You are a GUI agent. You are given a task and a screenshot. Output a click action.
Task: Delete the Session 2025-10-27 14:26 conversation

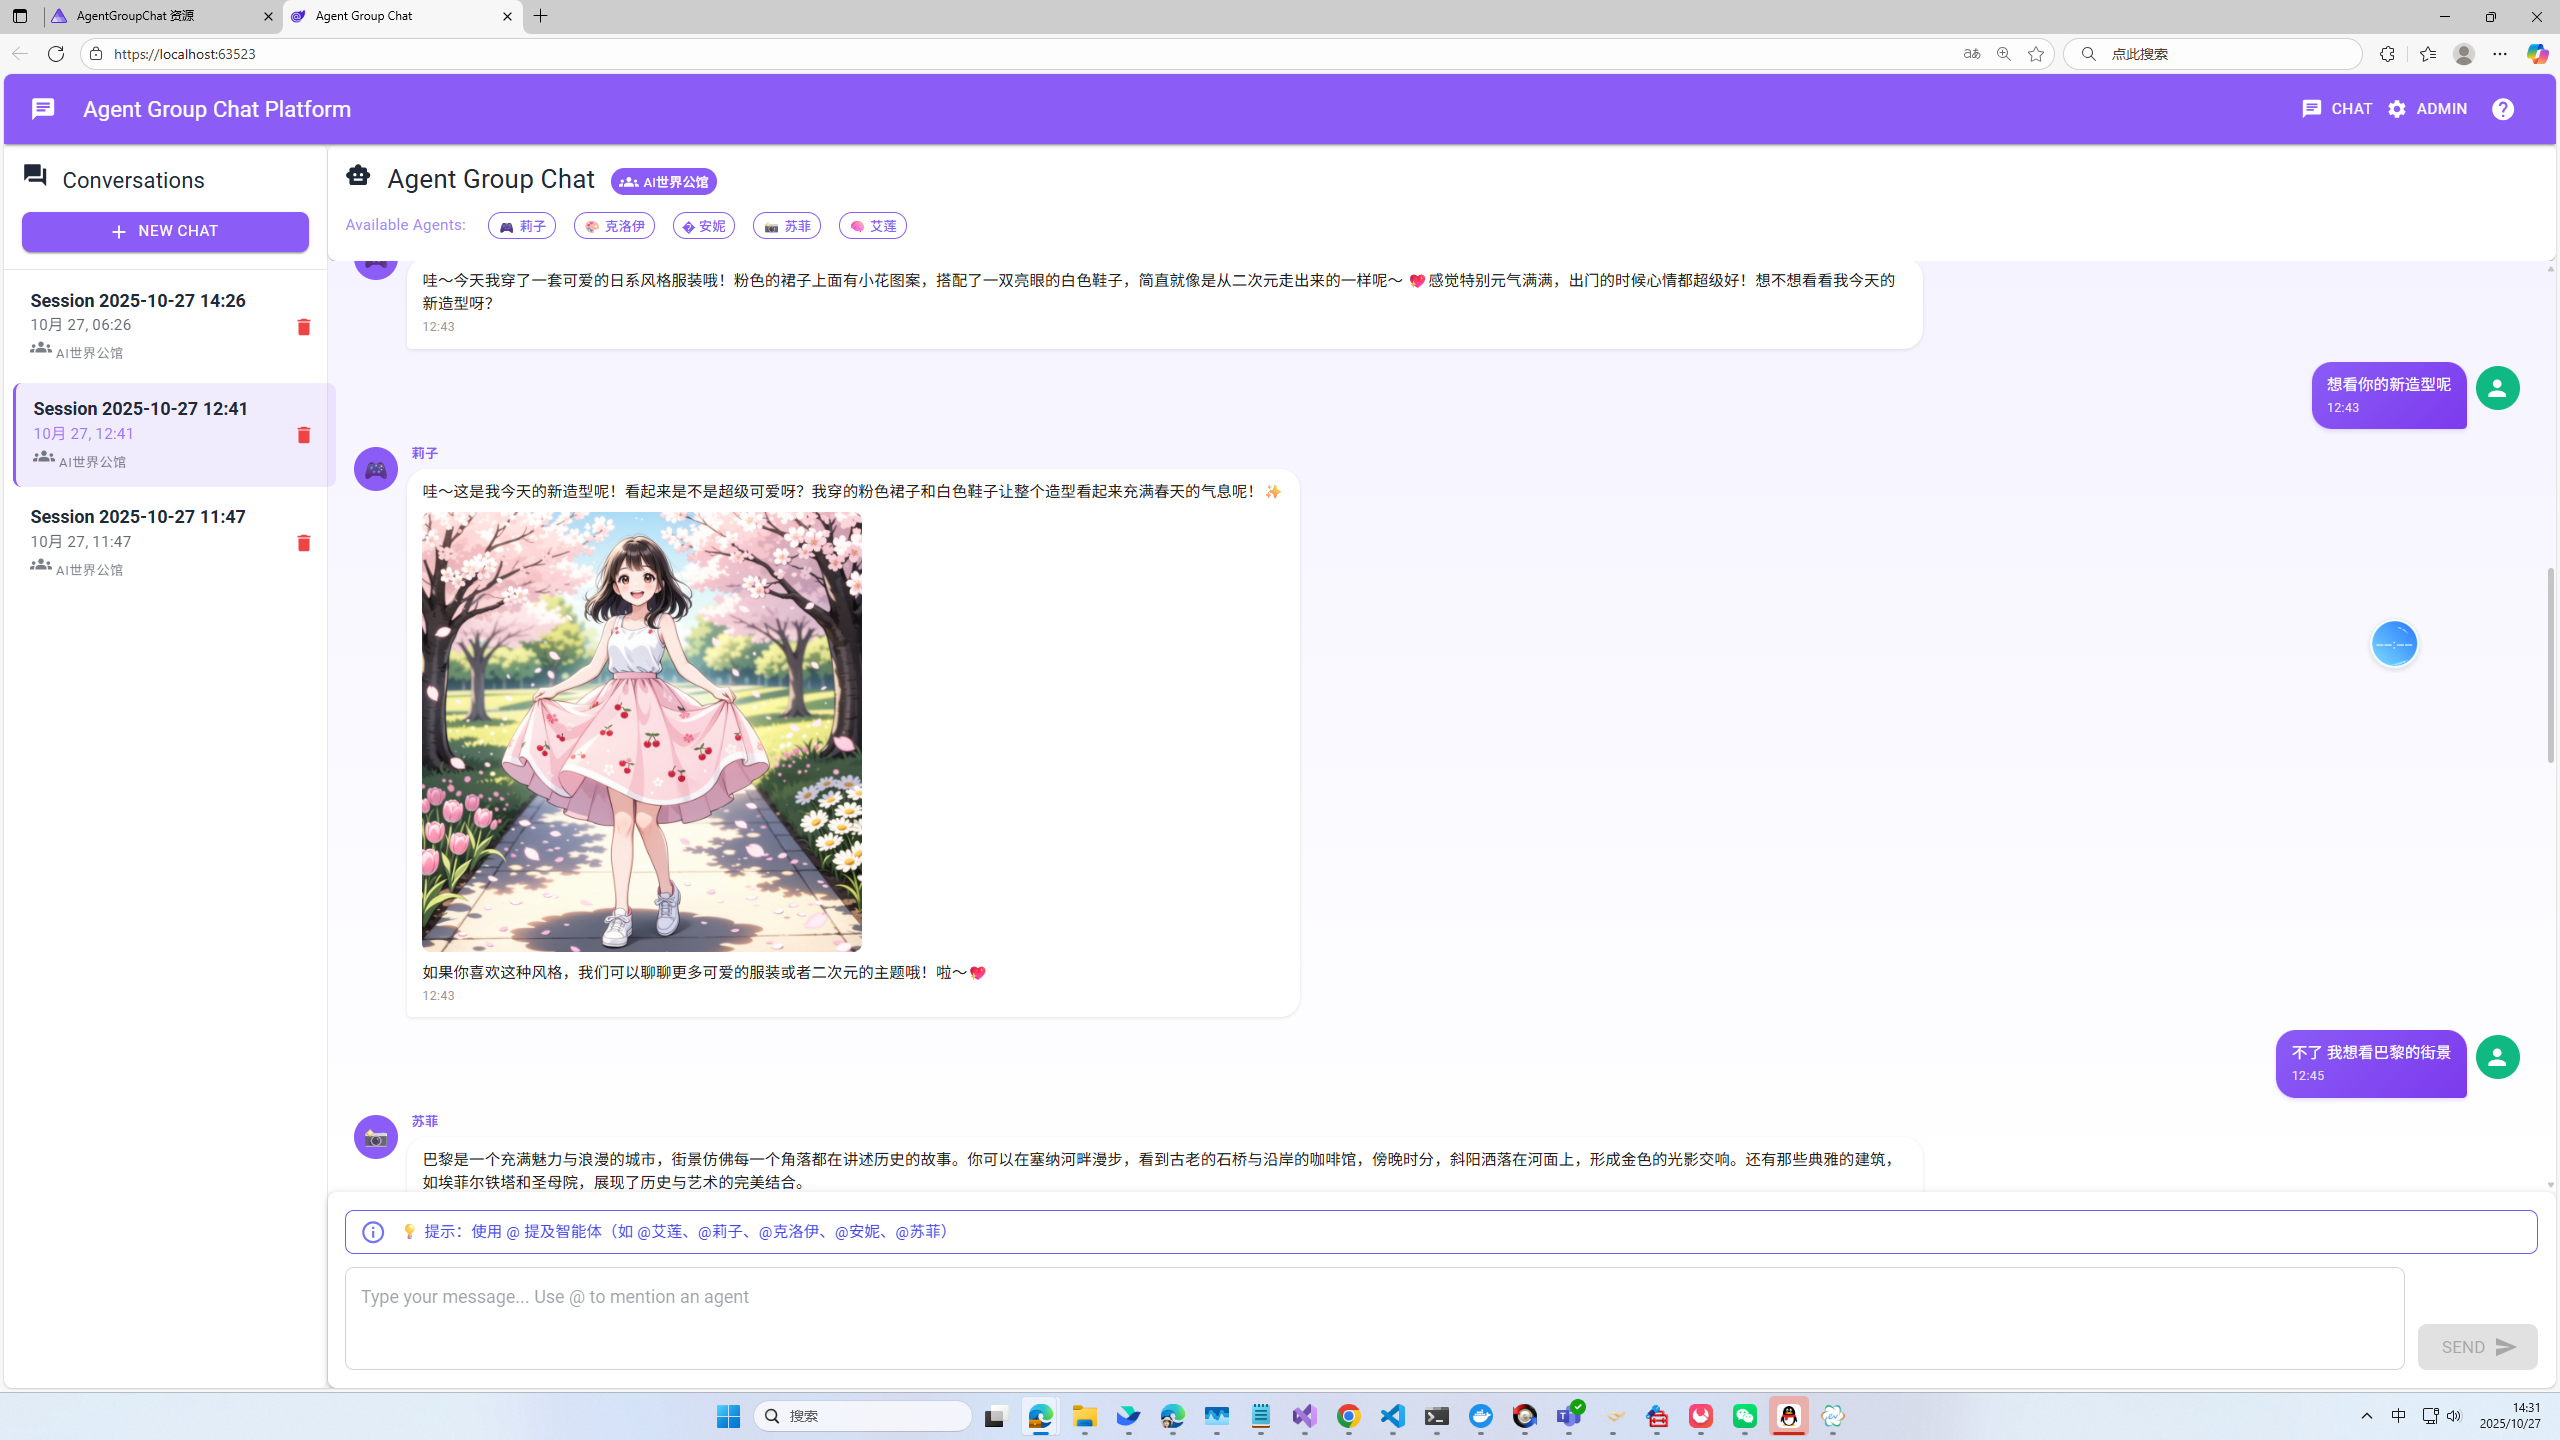pos(303,327)
